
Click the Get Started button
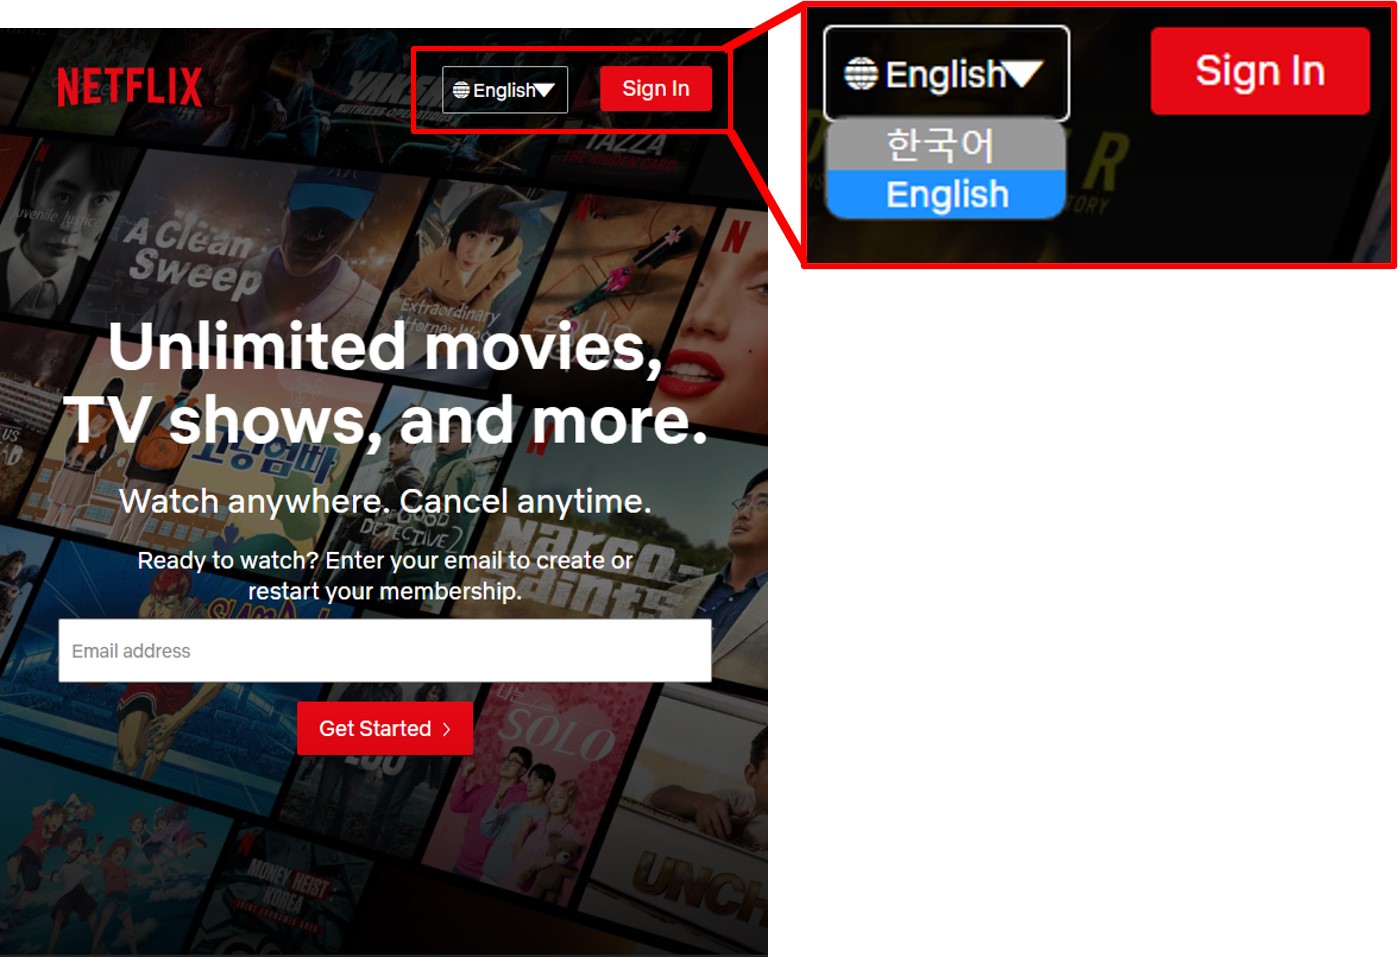[385, 728]
